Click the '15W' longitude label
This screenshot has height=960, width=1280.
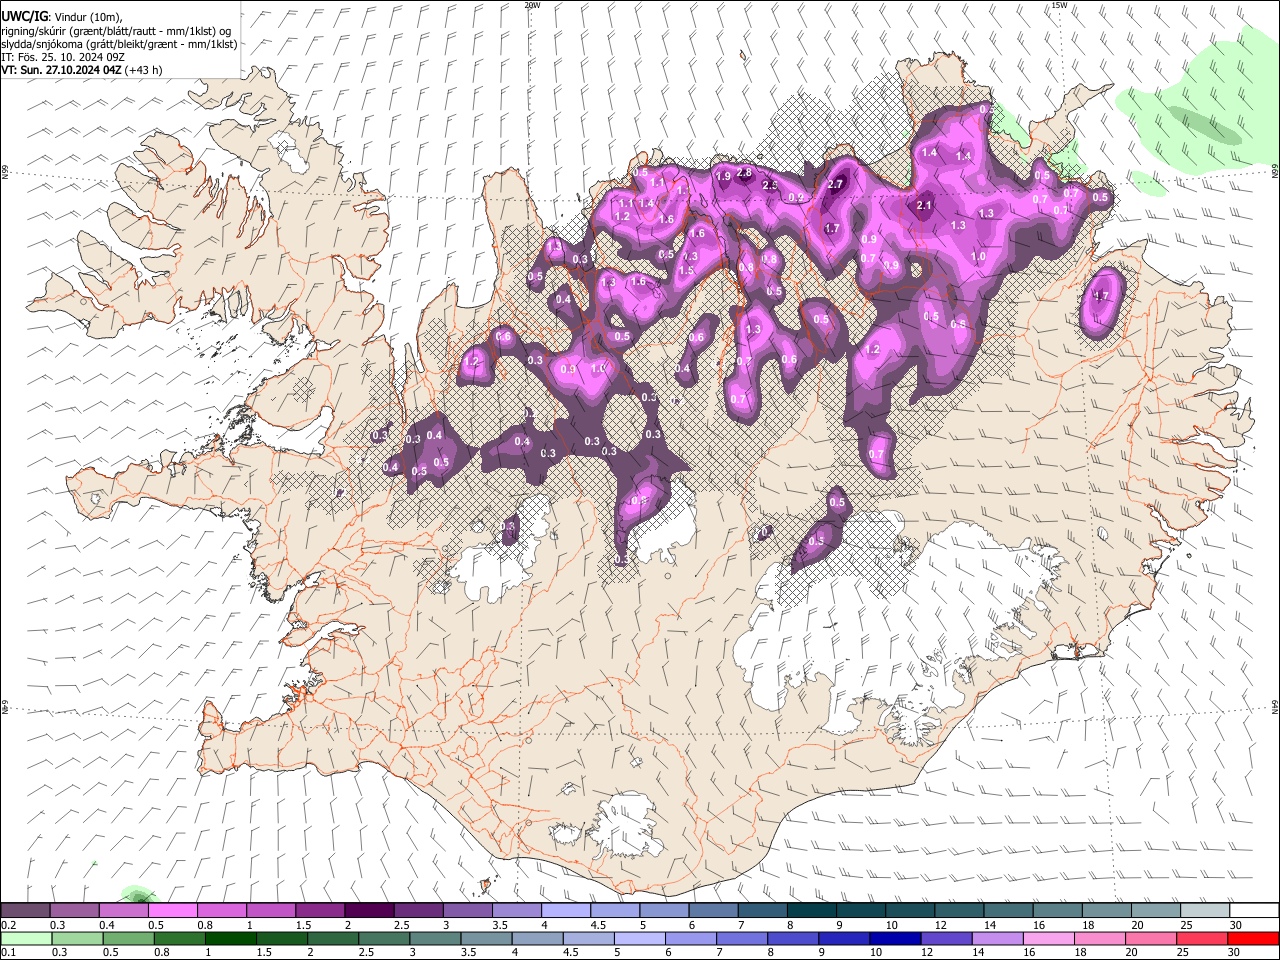pyautogui.click(x=1059, y=5)
